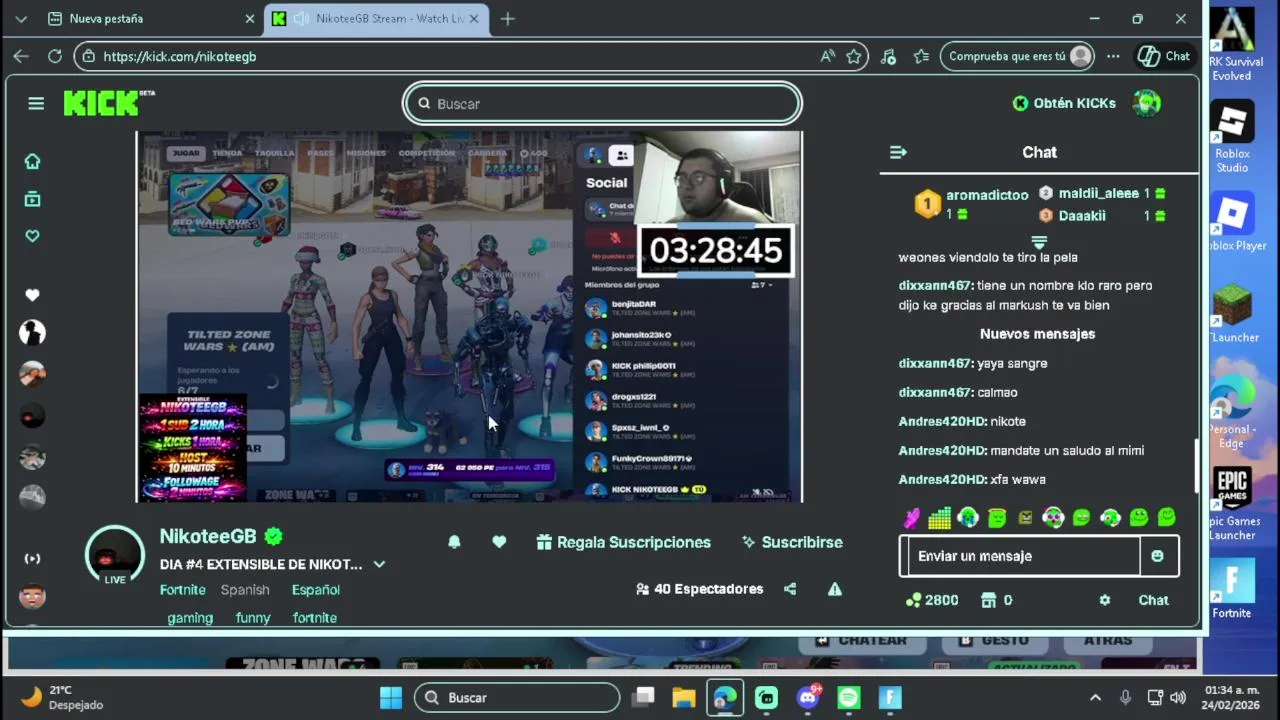
Task: Toggle read aloud icon in address bar
Action: [x=827, y=56]
